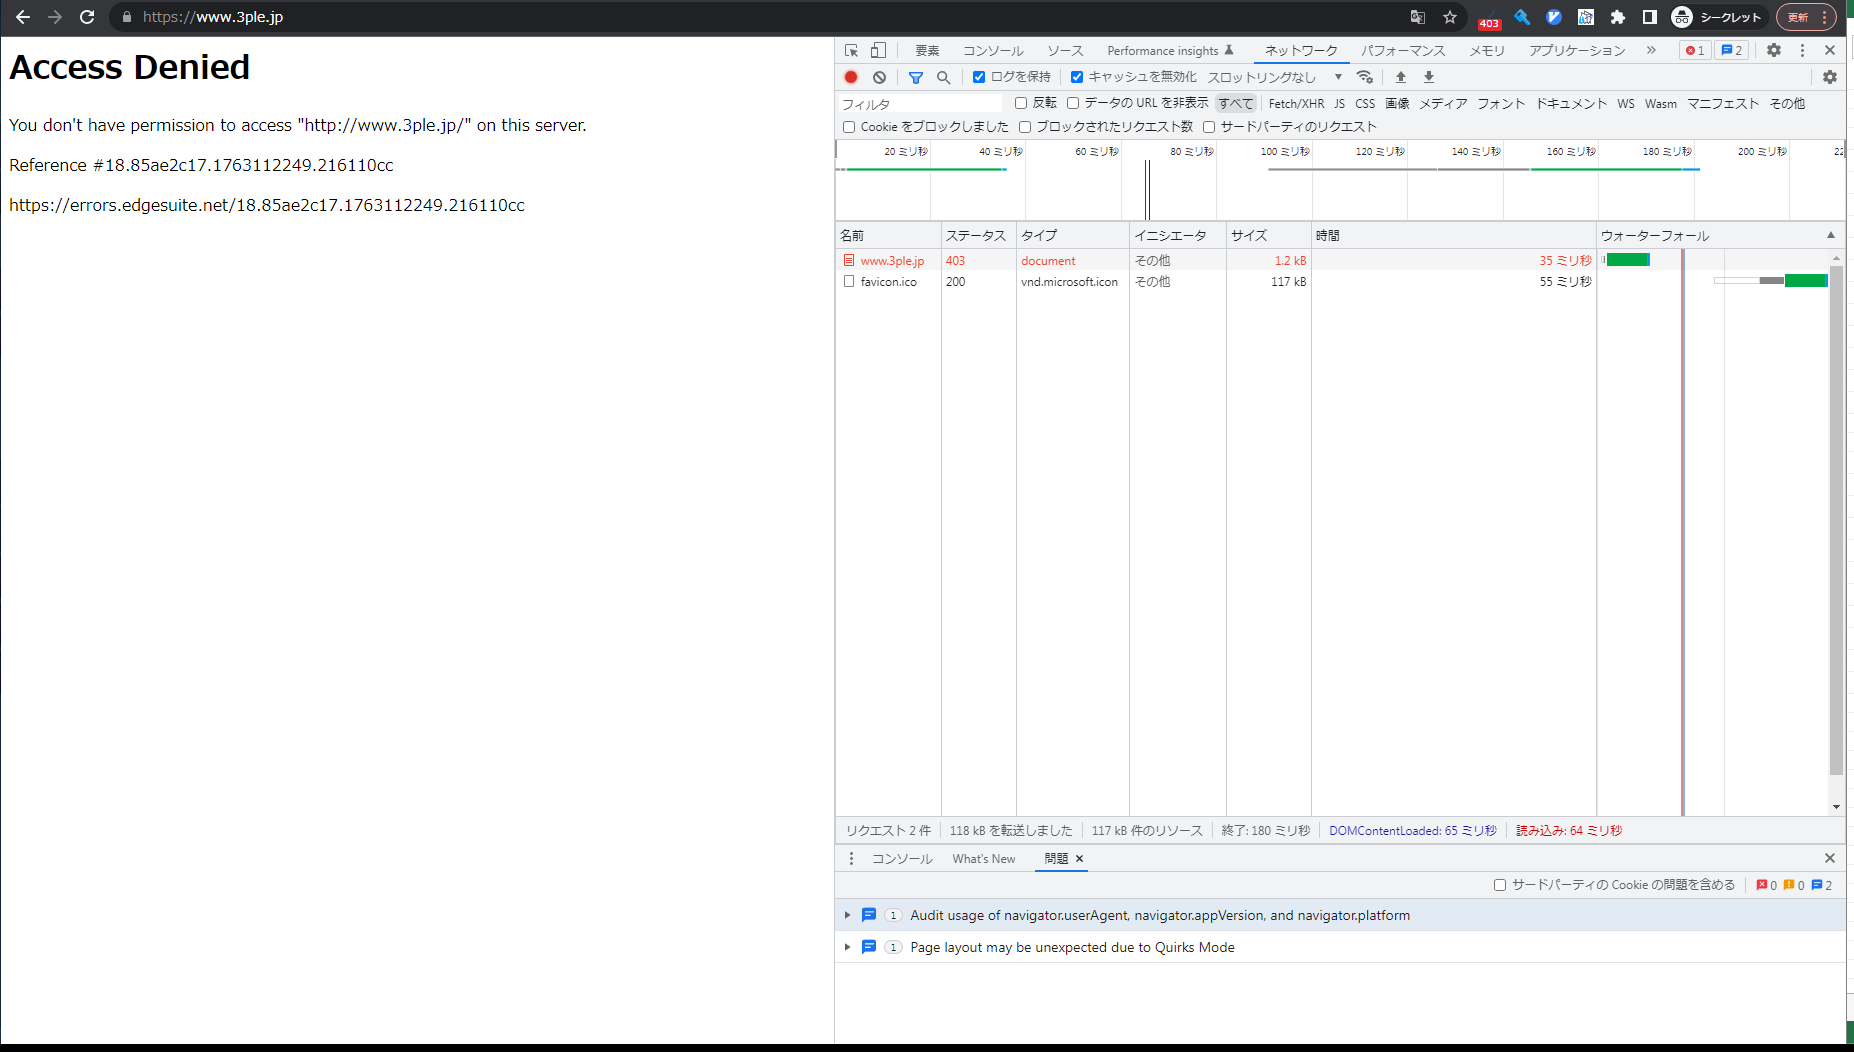
Task: Click the www.3ple.jp request row
Action: tap(892, 261)
